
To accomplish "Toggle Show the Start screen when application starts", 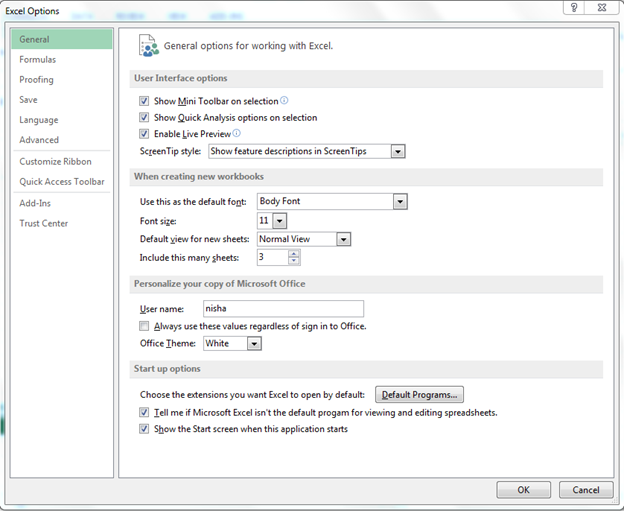I will point(144,429).
